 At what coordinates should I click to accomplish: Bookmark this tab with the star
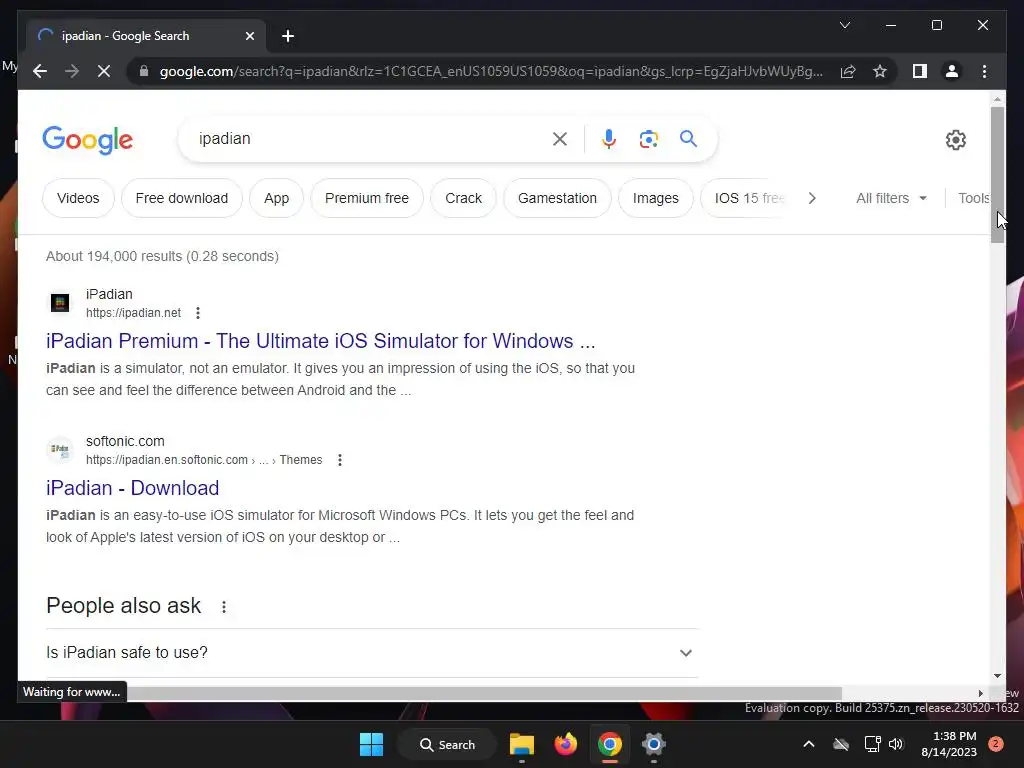tap(880, 71)
